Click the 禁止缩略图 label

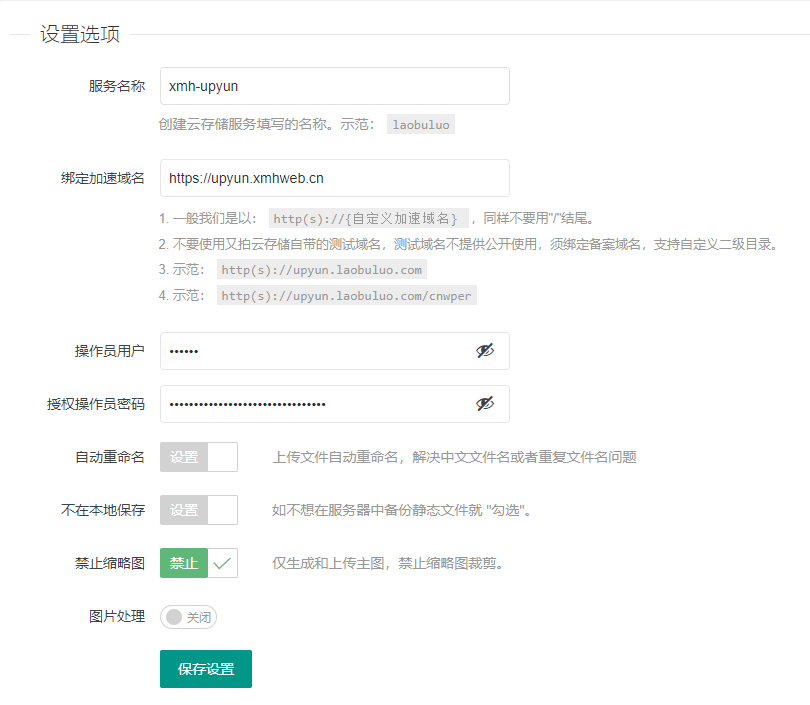click(x=110, y=563)
